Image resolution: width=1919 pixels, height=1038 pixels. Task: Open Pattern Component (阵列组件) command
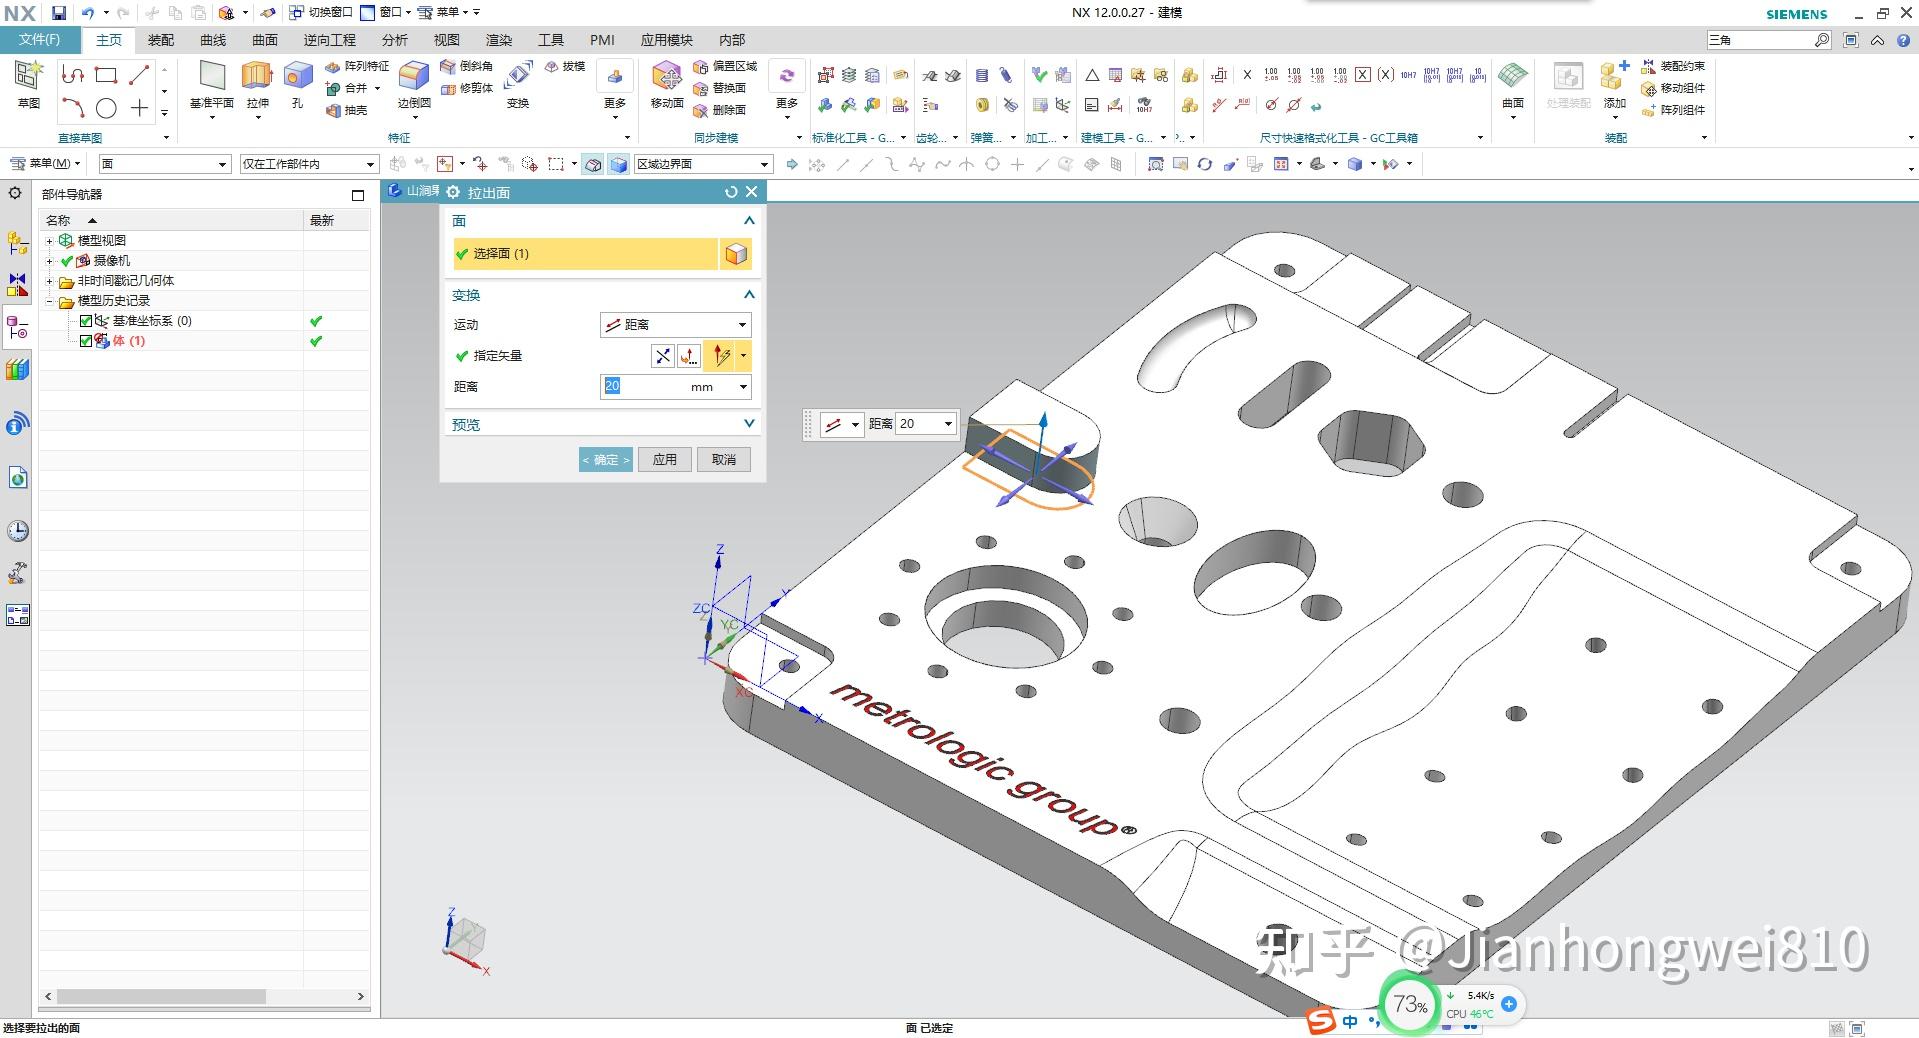pyautogui.click(x=1673, y=110)
